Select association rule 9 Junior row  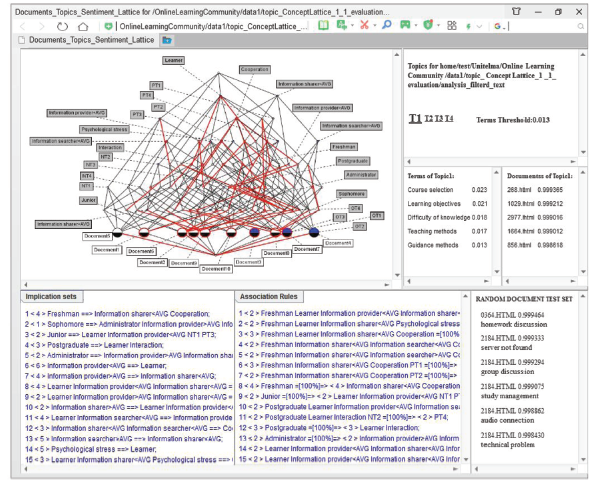pyautogui.click(x=349, y=397)
